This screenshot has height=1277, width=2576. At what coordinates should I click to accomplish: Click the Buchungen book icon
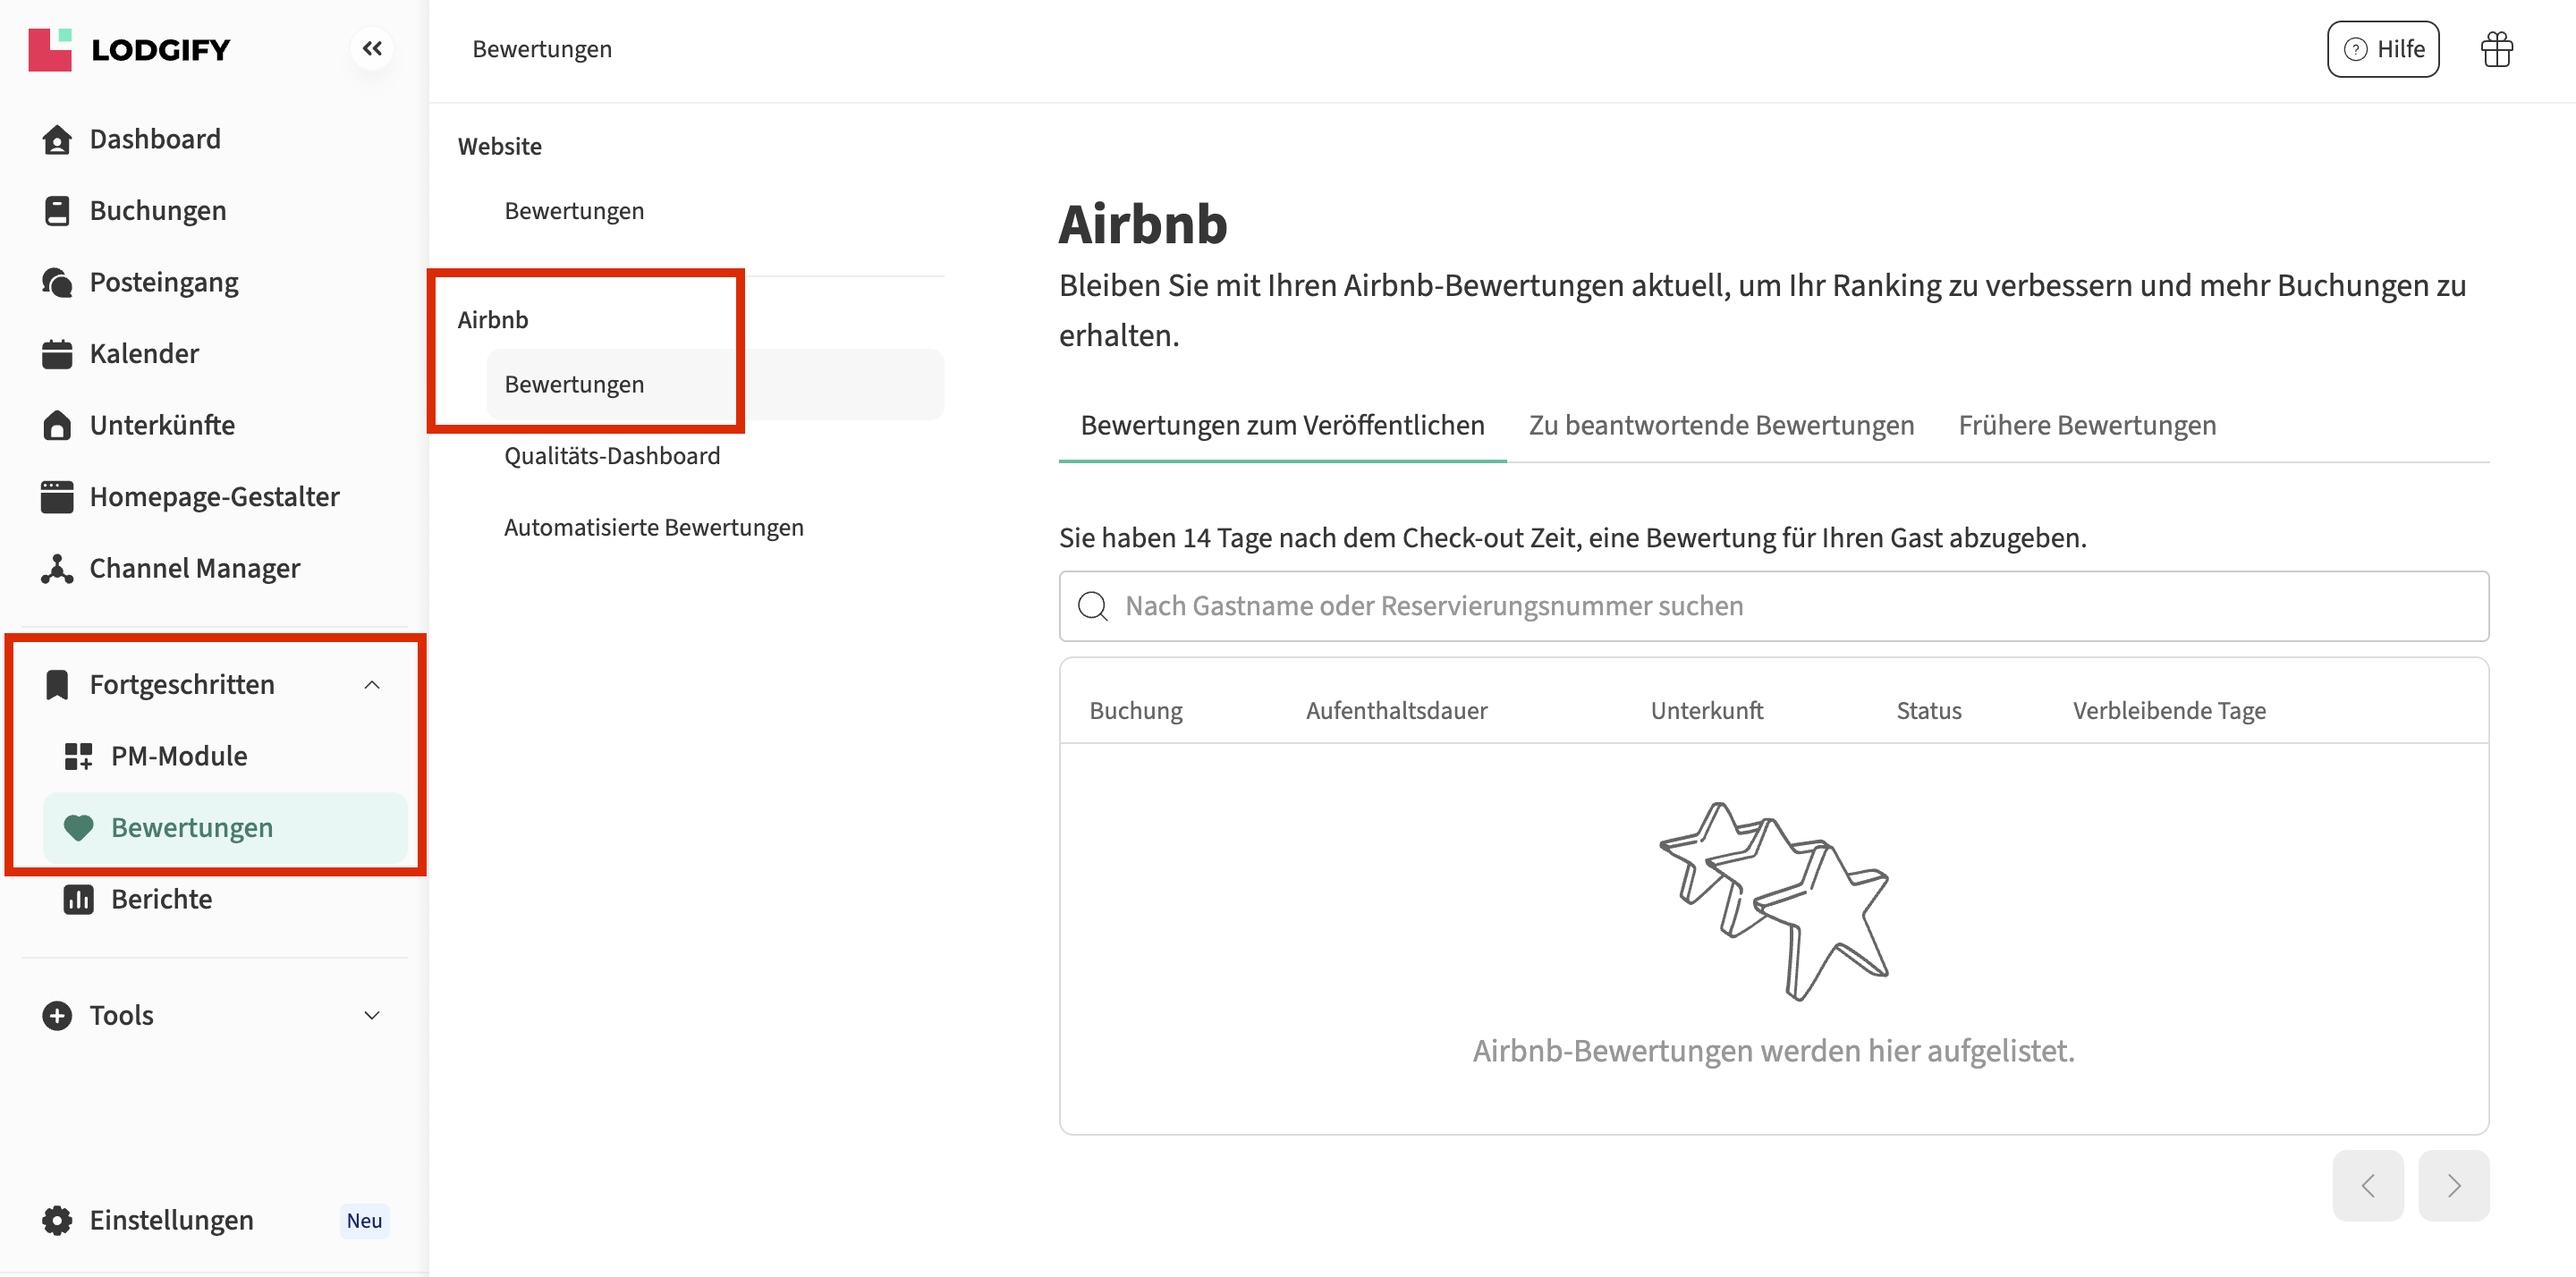[57, 211]
